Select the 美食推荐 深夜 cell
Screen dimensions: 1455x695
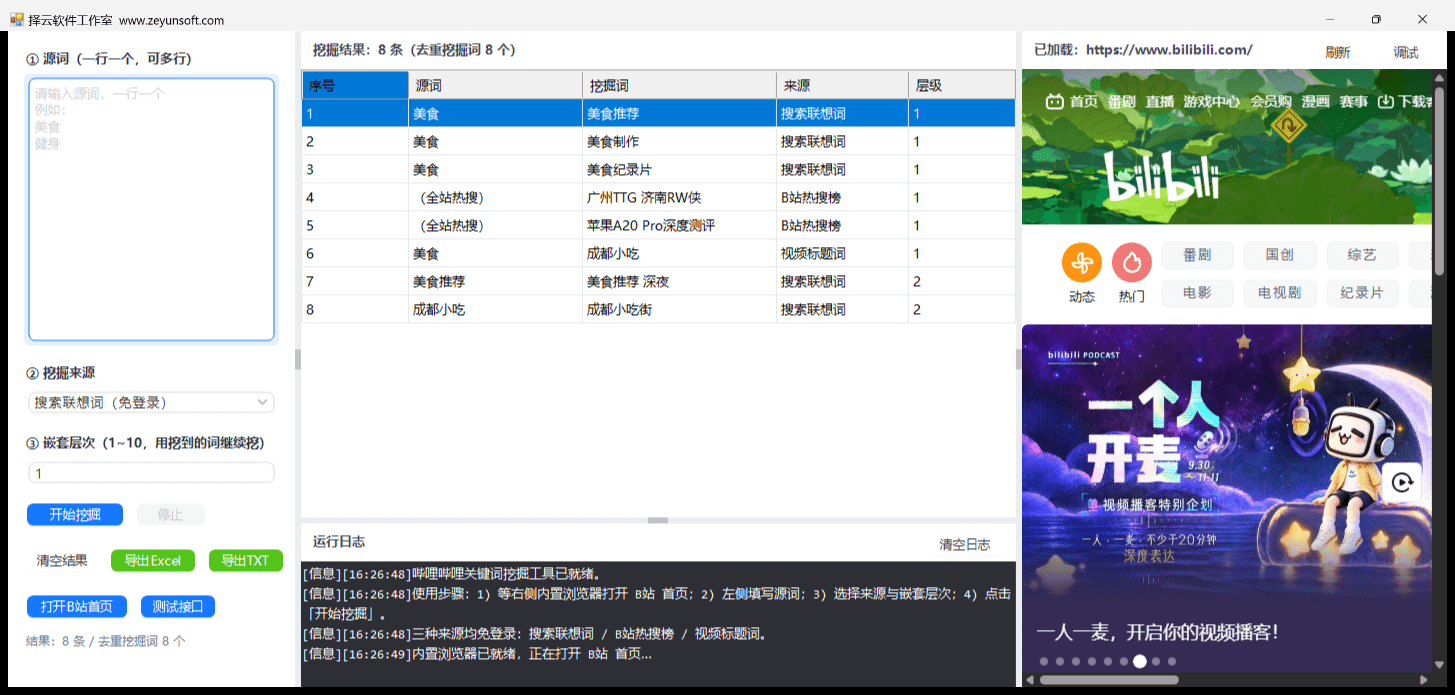point(679,281)
